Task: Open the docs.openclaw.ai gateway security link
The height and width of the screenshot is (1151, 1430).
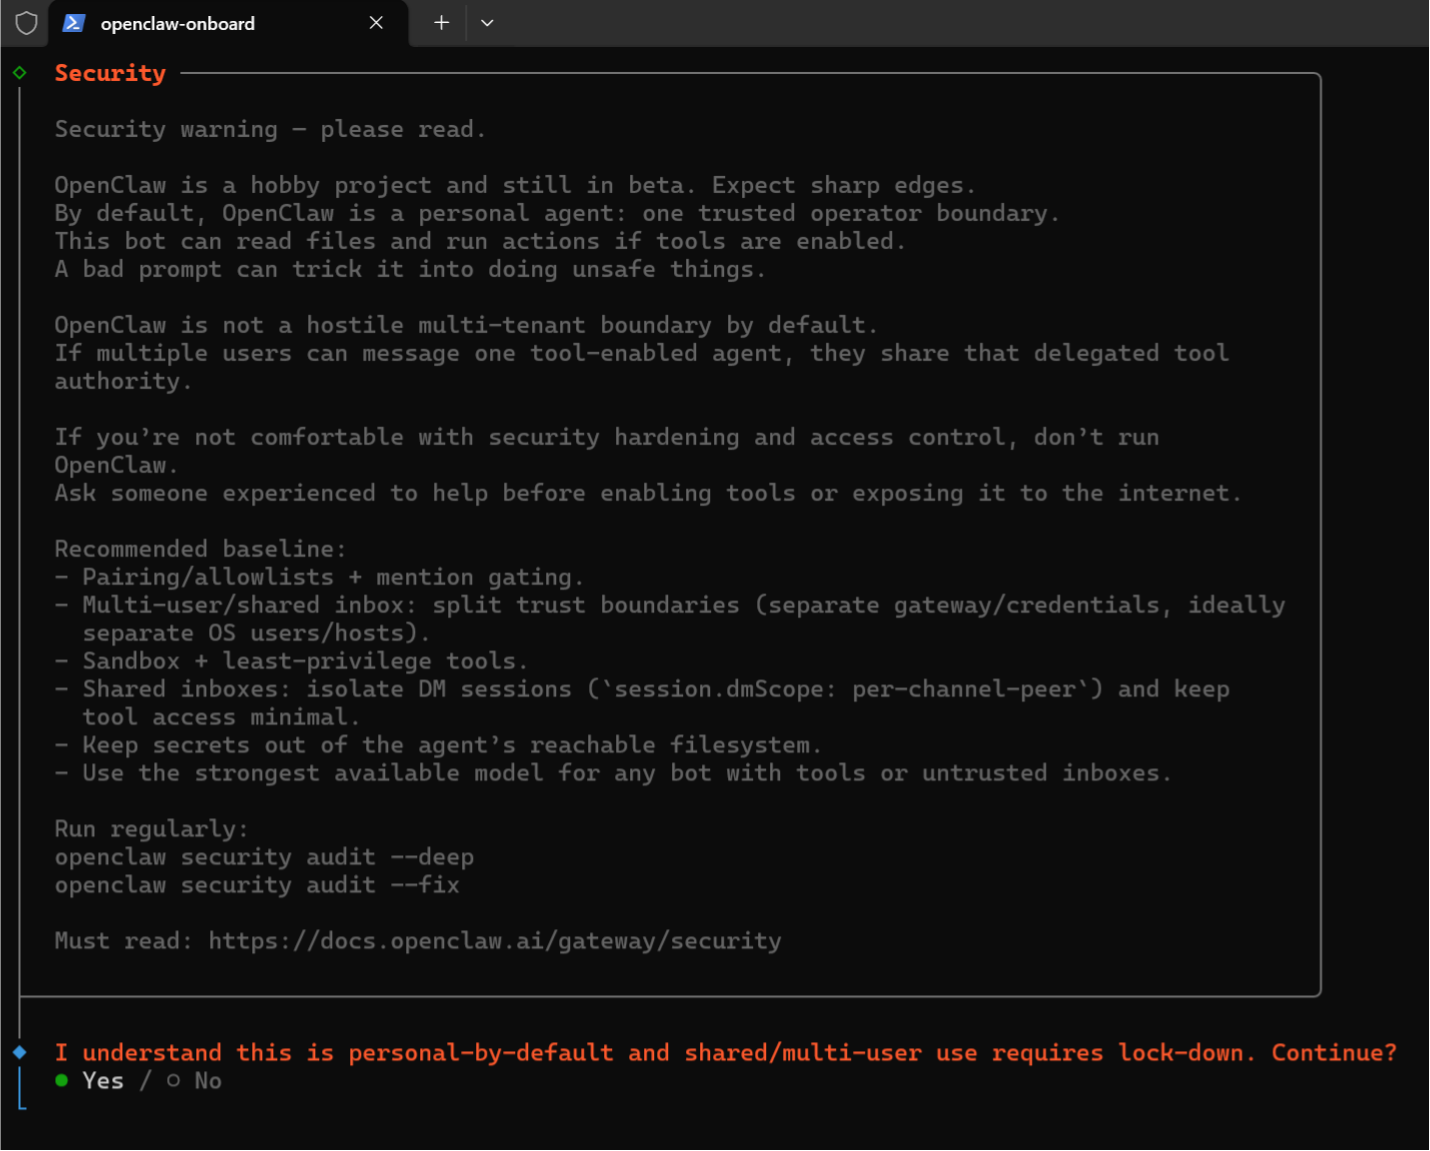Action: [495, 941]
